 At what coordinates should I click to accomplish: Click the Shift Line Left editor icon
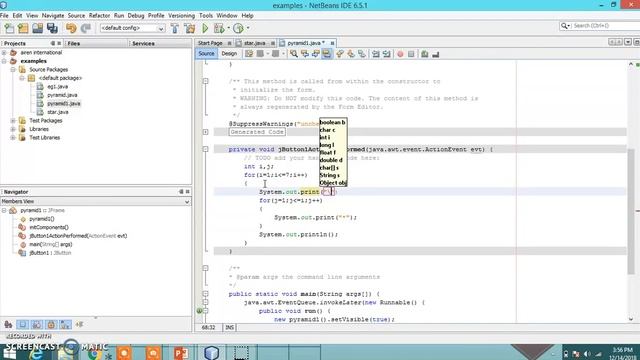(x=376, y=54)
